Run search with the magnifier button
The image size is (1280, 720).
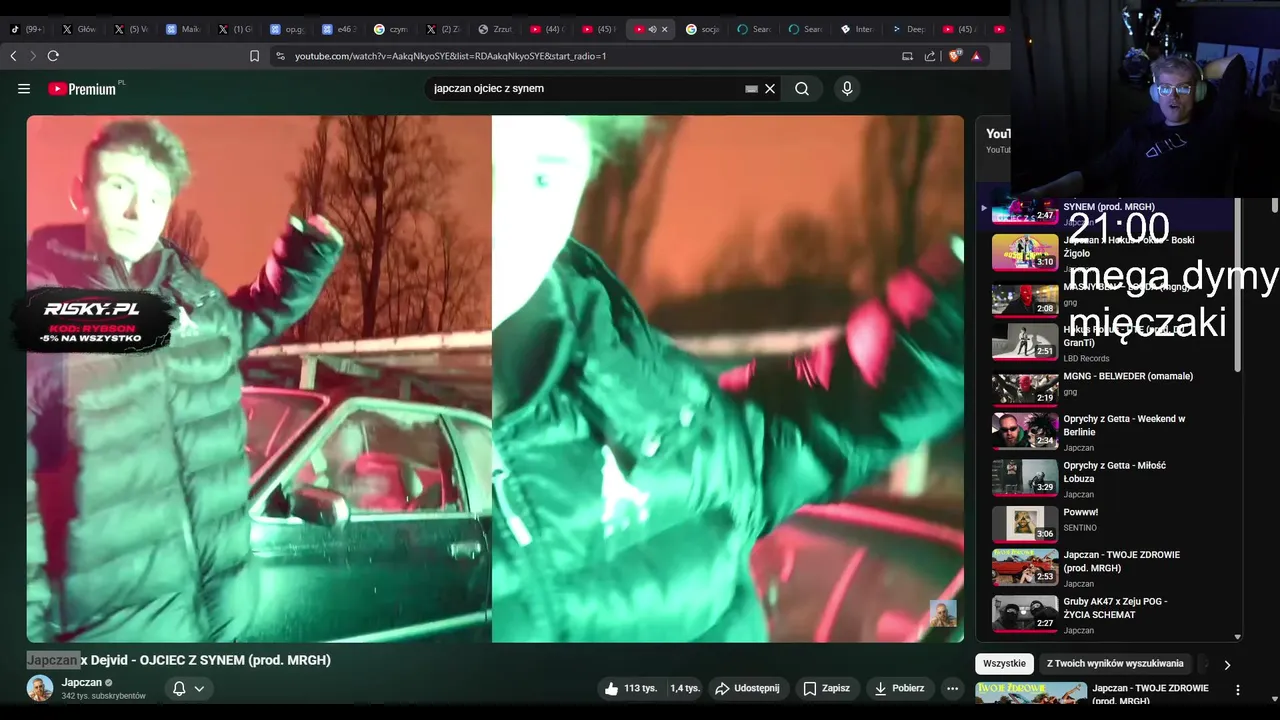(802, 89)
